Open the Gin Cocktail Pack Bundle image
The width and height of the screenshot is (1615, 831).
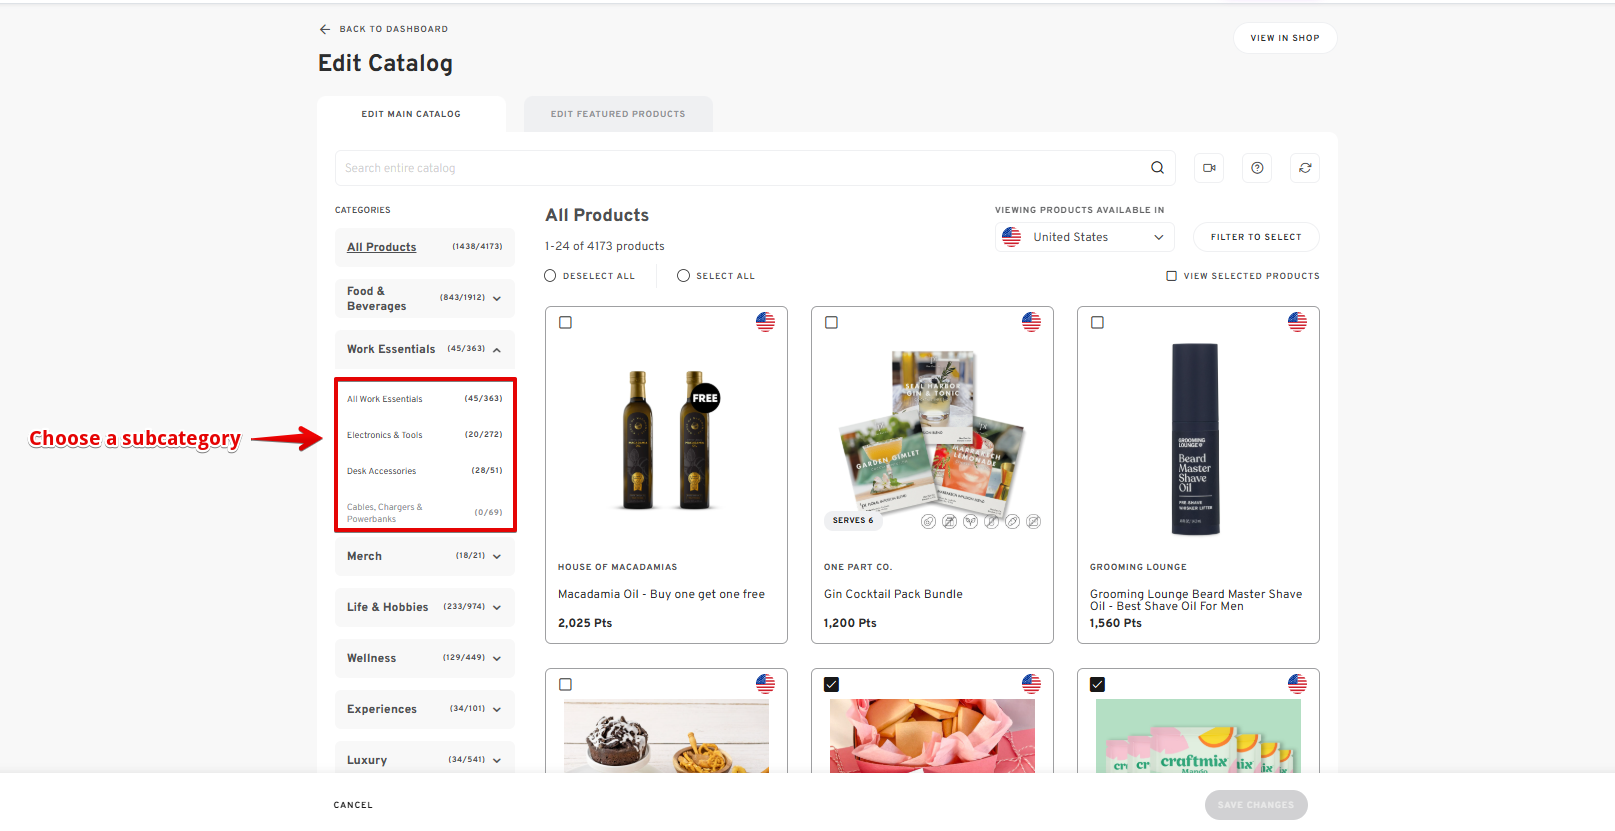932,435
